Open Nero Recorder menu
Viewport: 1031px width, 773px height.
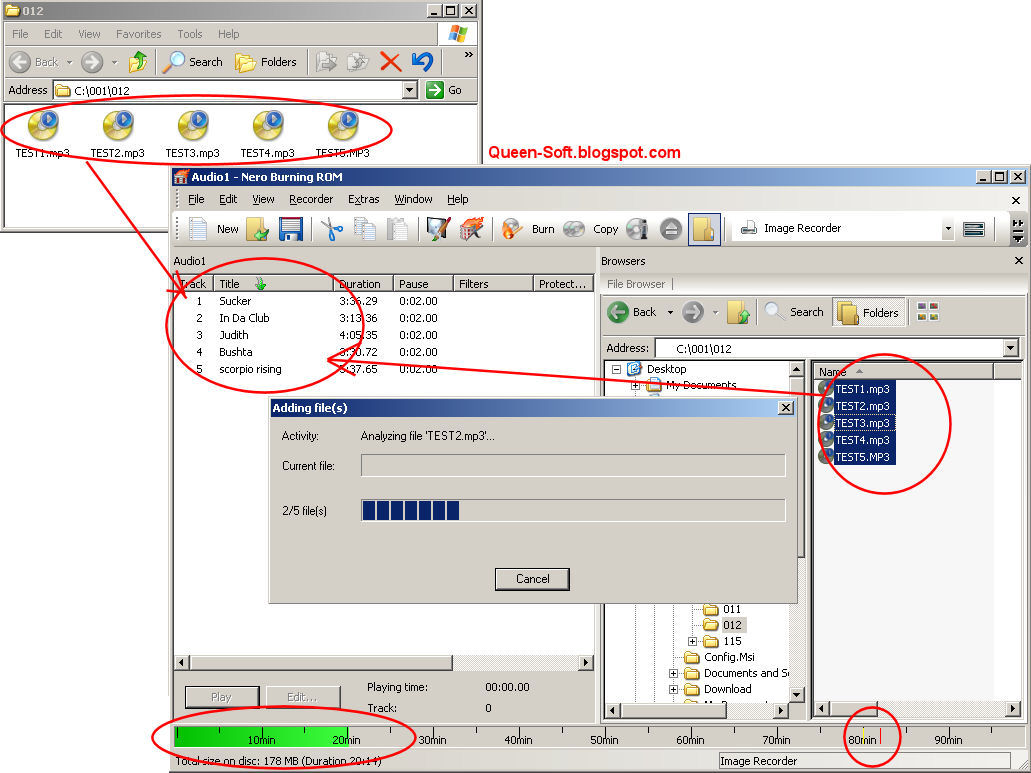coord(311,199)
